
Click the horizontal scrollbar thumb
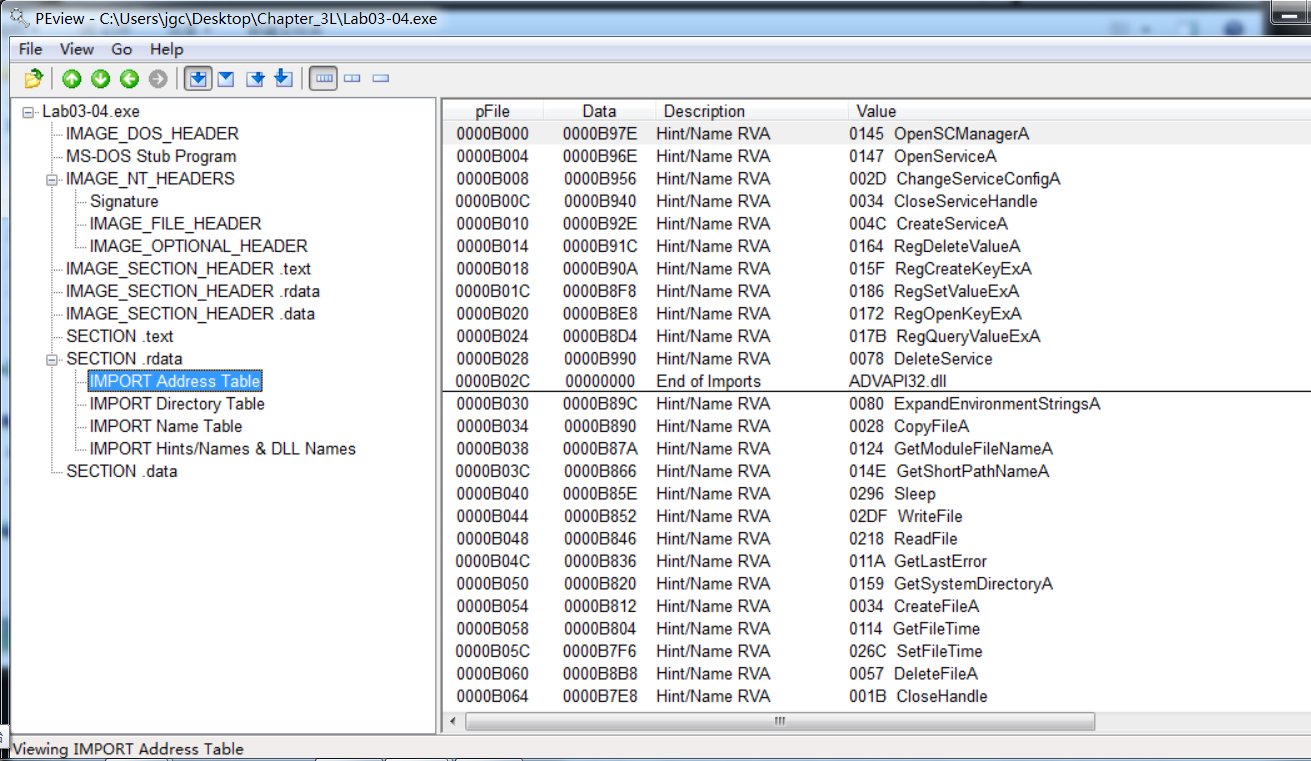[x=780, y=721]
